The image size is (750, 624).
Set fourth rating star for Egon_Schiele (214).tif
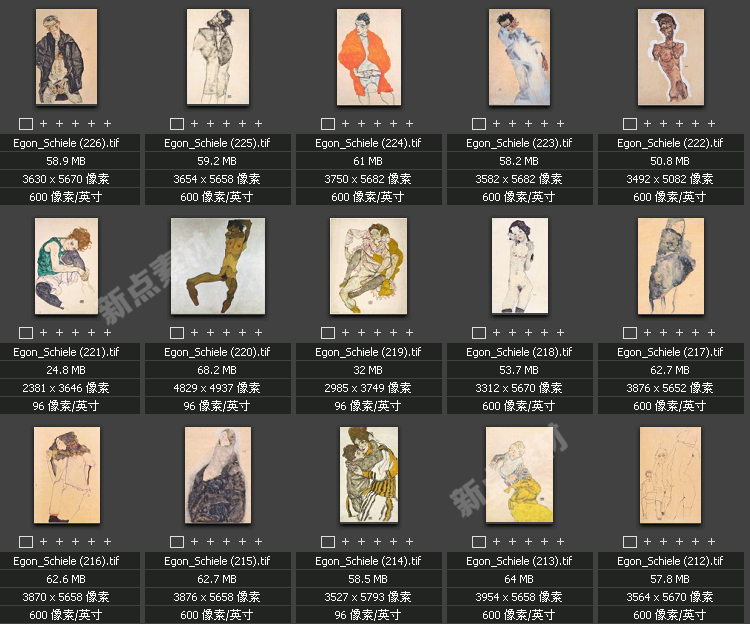click(x=394, y=541)
